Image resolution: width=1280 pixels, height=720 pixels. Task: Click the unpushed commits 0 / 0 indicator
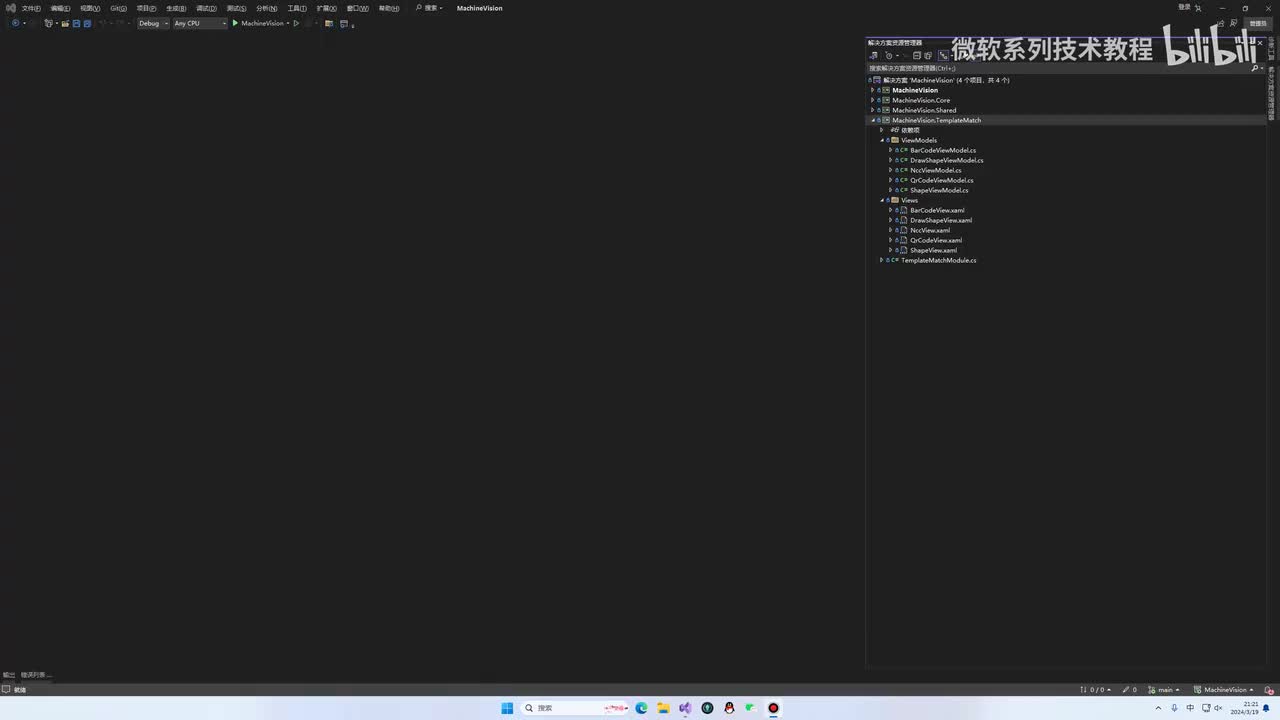1096,690
